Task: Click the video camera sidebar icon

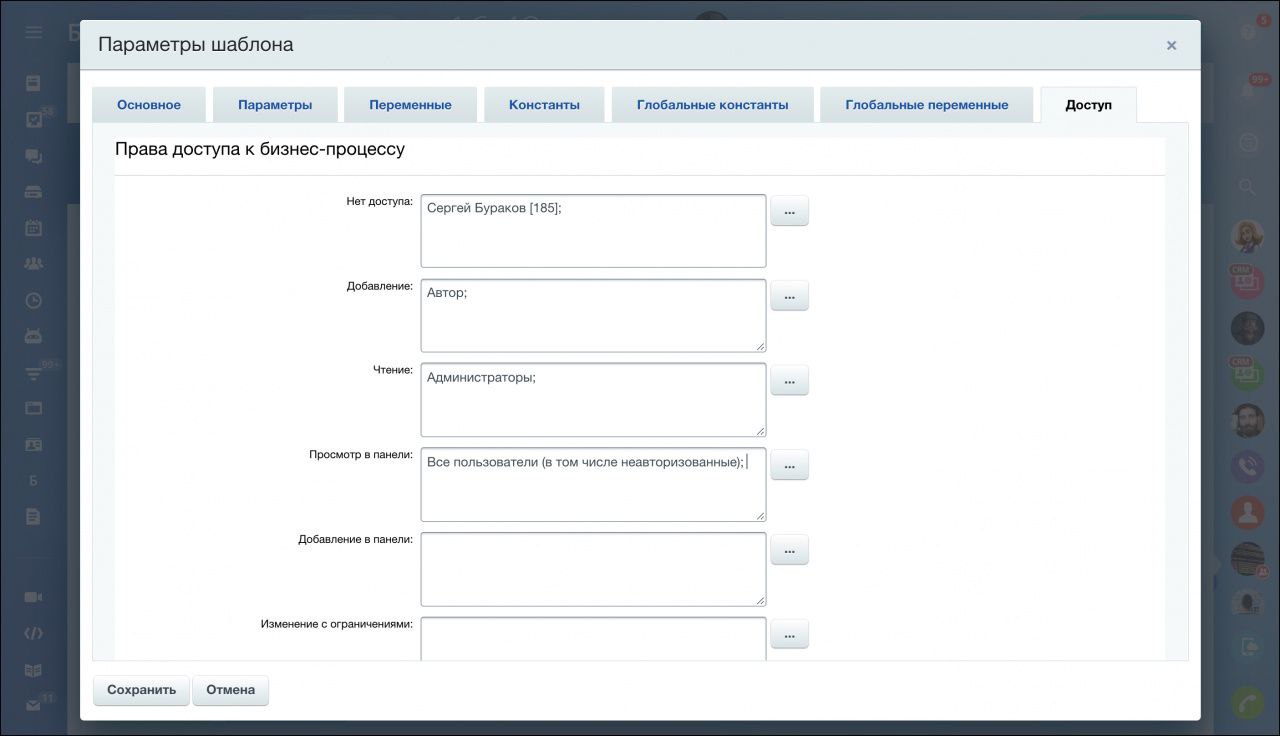Action: tap(34, 597)
